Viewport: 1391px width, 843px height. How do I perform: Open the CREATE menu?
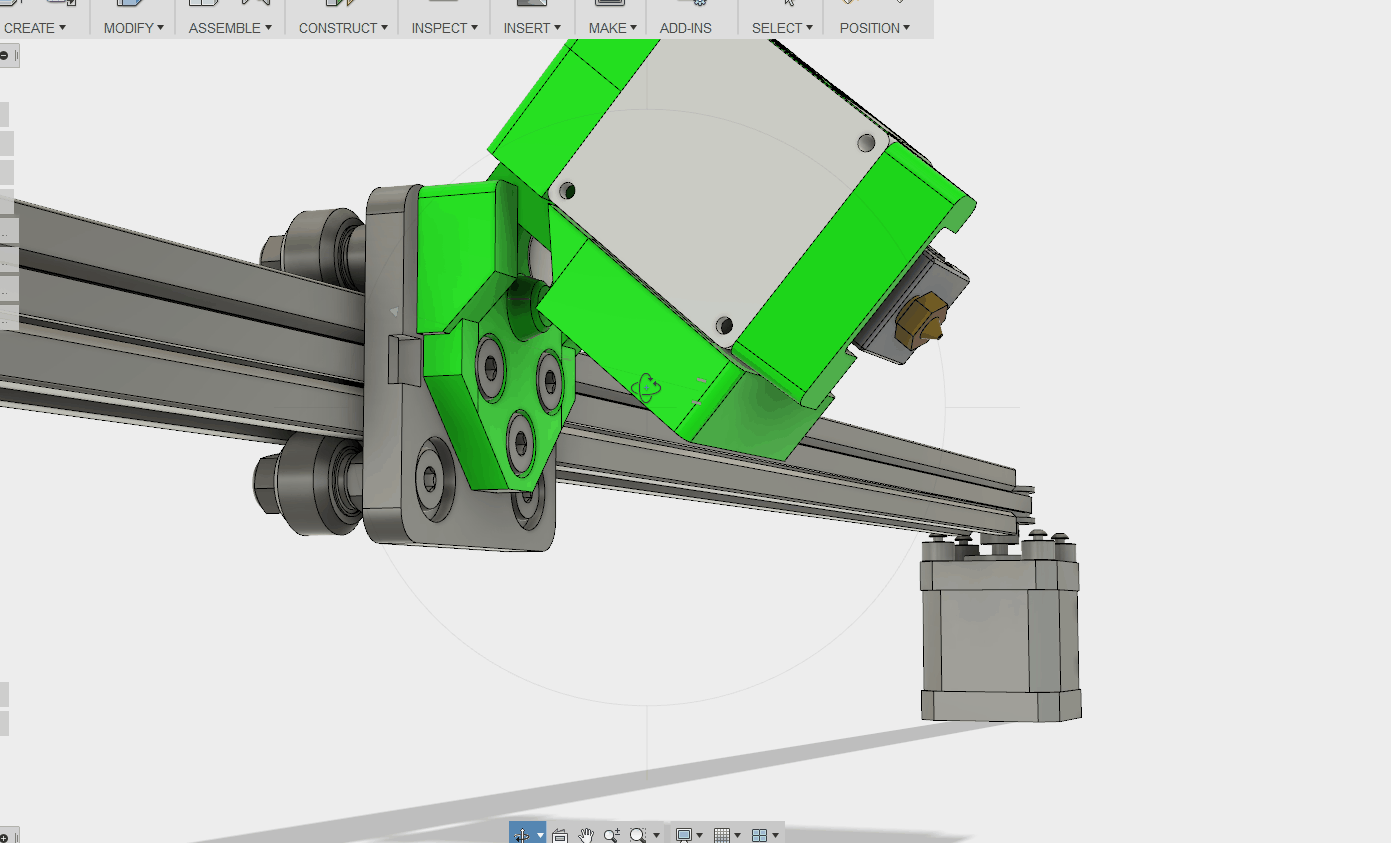[34, 28]
